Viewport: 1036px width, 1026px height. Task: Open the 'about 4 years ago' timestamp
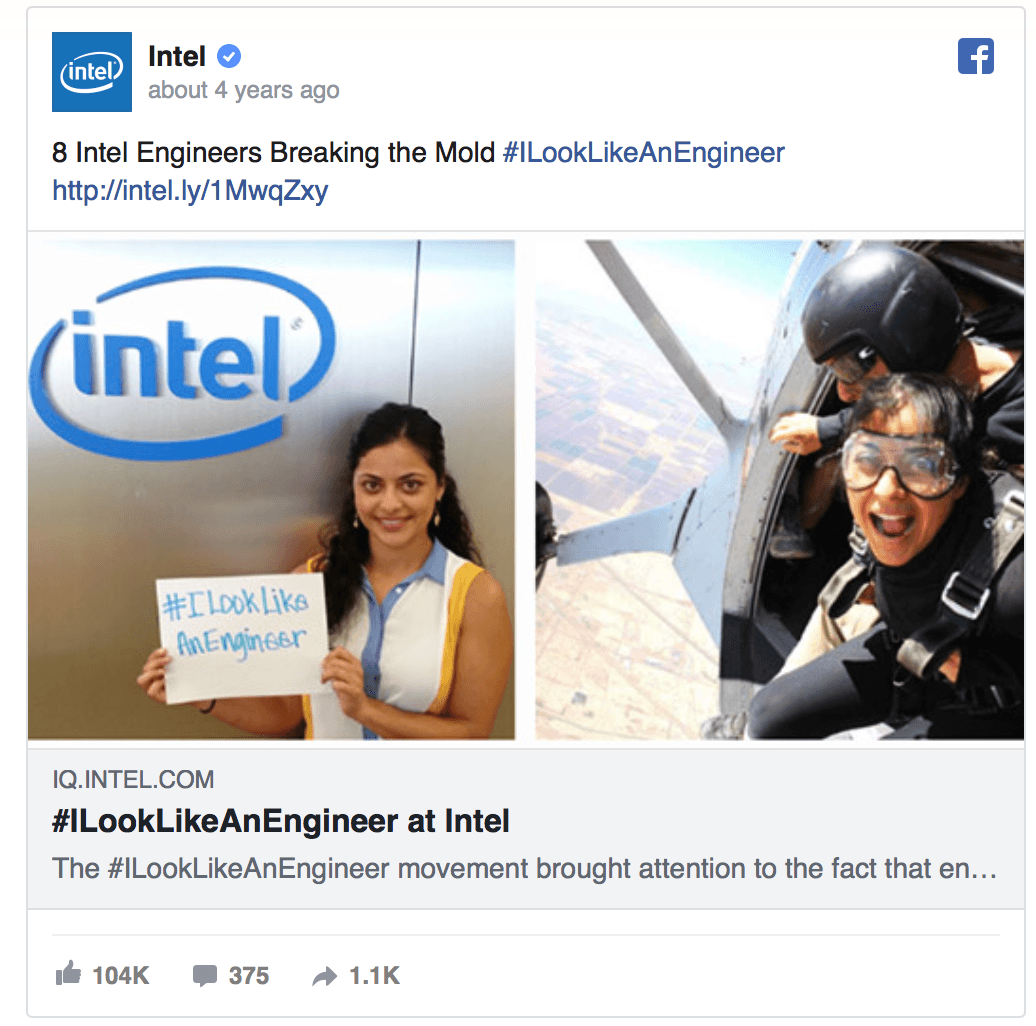(x=243, y=90)
